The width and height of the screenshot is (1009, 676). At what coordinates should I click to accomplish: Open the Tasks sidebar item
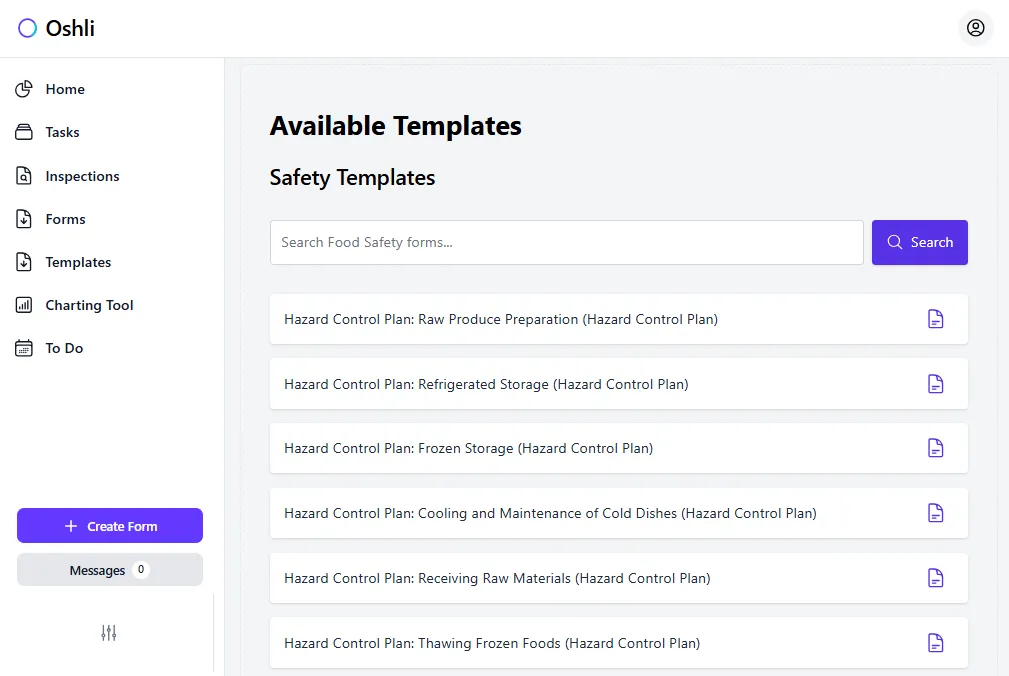point(62,132)
